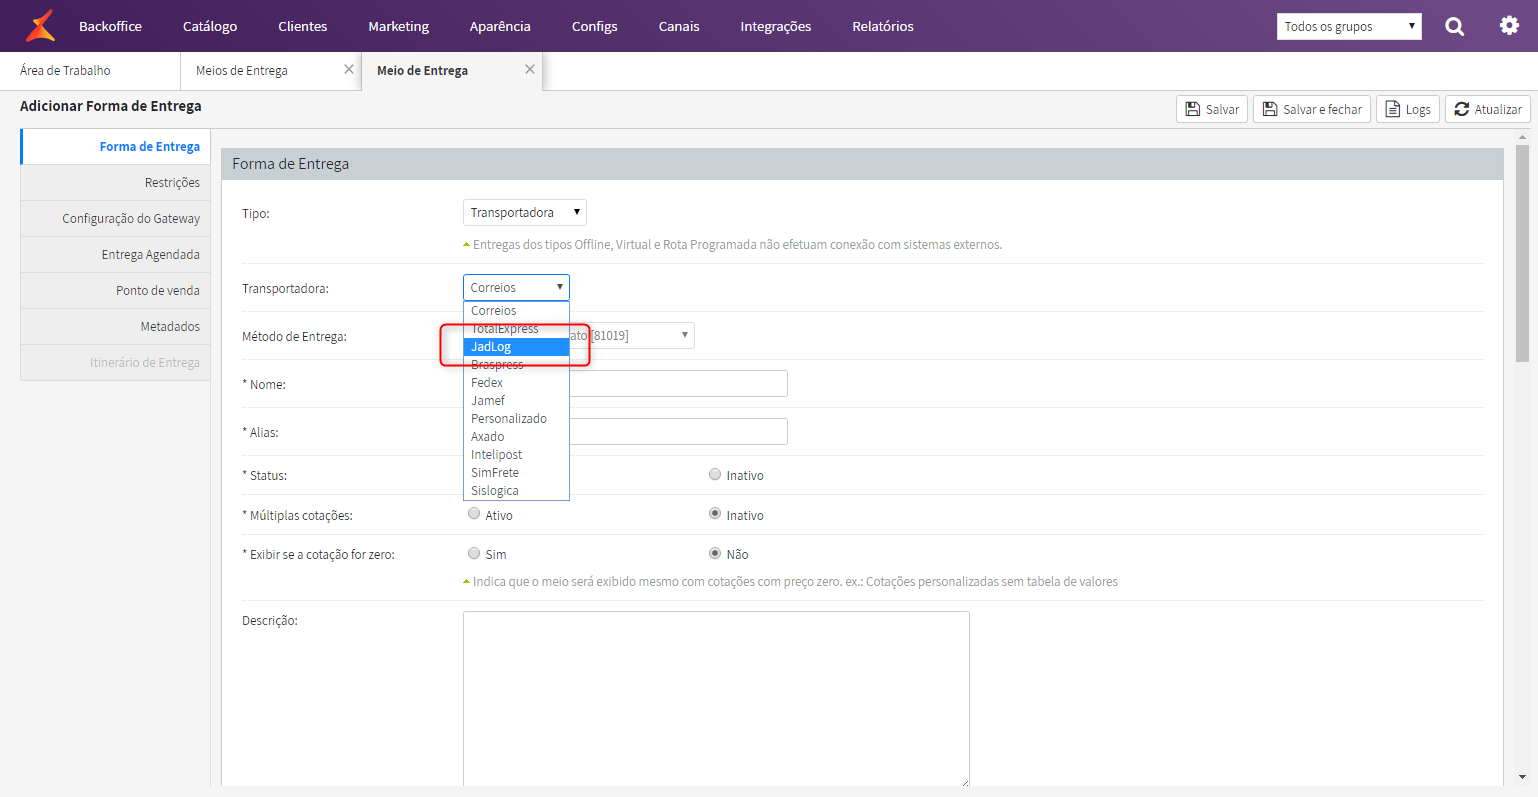Open the Metadados side tab
The height and width of the screenshot is (797, 1538).
[x=116, y=327]
